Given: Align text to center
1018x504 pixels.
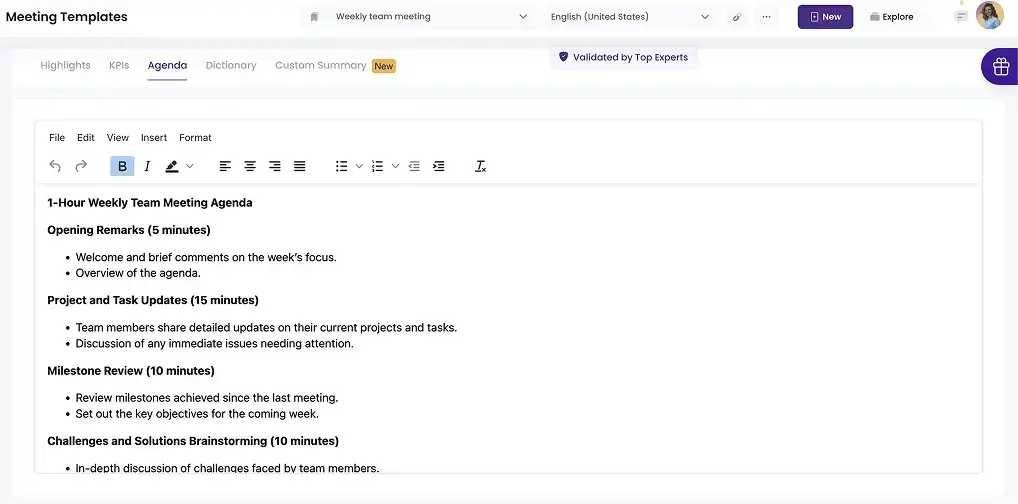Looking at the screenshot, I should 250,166.
